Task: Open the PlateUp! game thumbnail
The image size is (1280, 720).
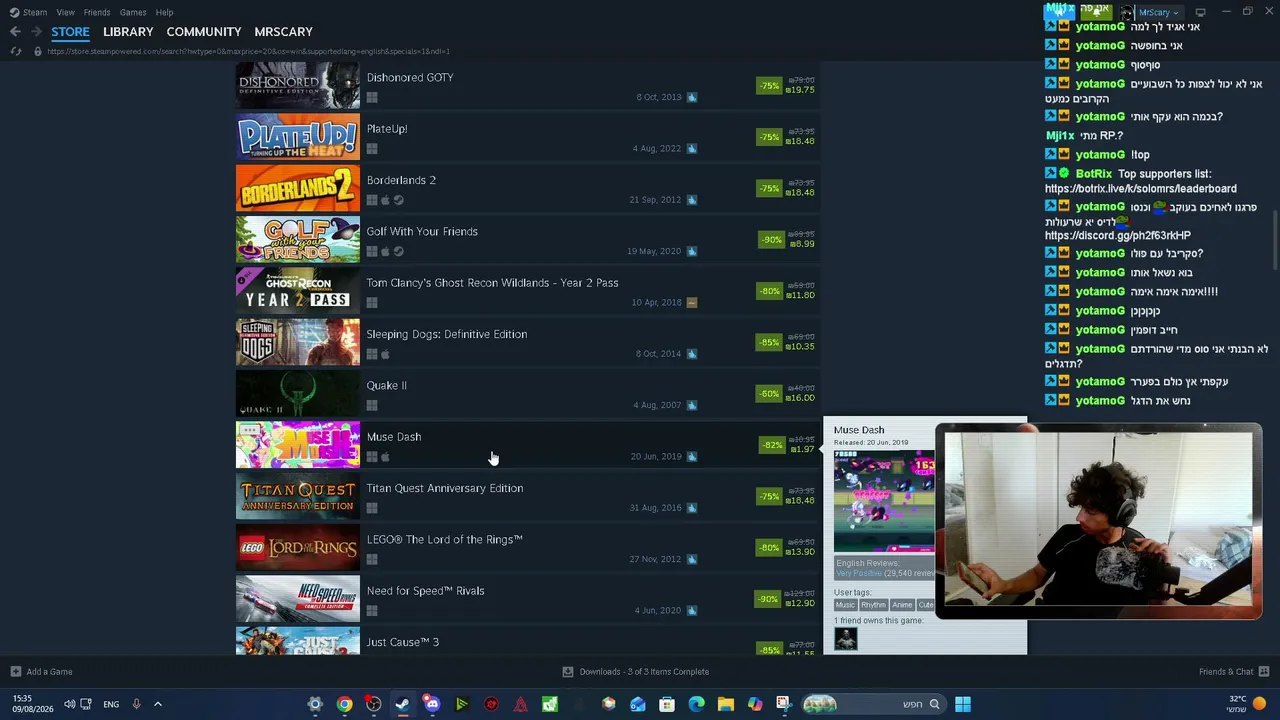Action: [x=298, y=137]
